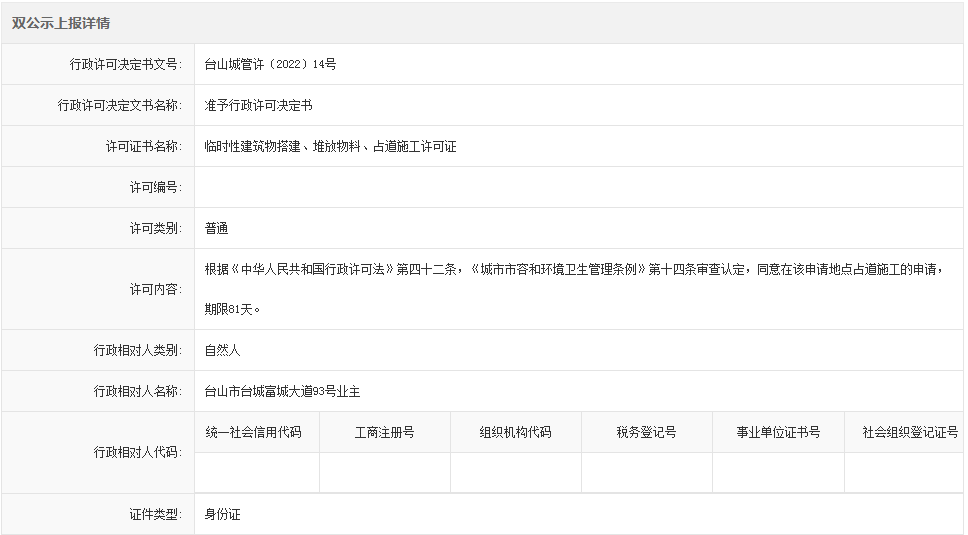Click the 社会组织登记证号 column header
The width and height of the screenshot is (968, 535).
(910, 432)
